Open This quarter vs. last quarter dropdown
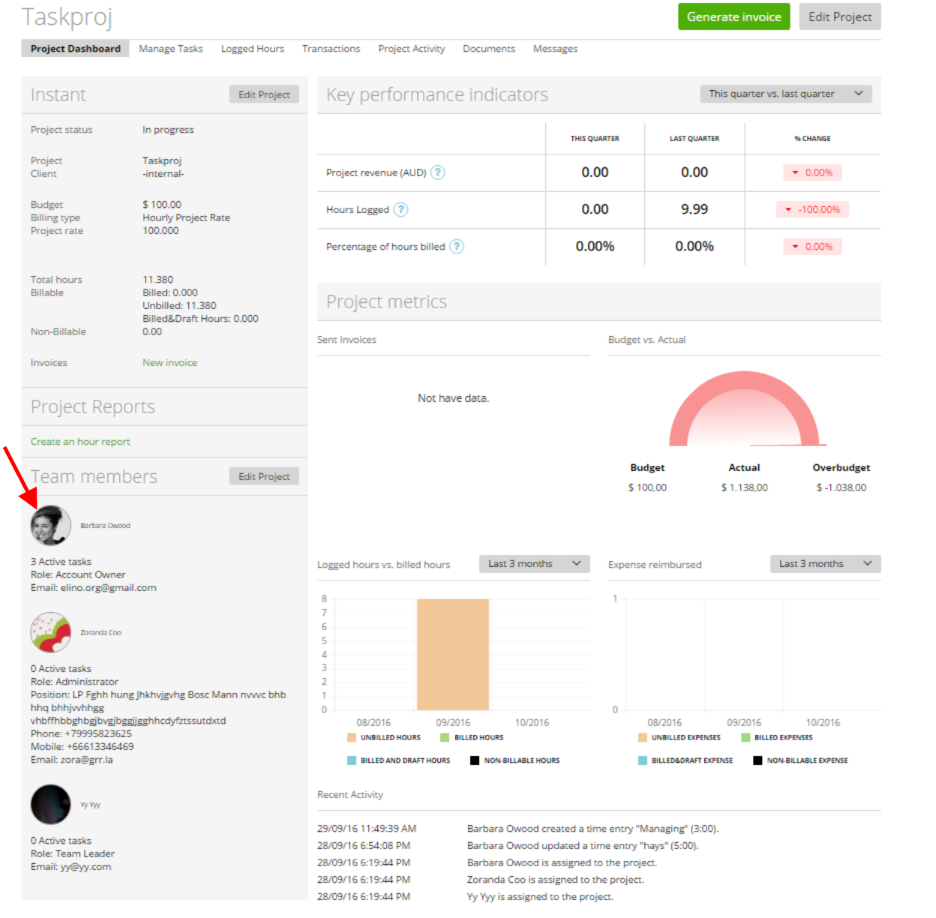 (x=786, y=94)
